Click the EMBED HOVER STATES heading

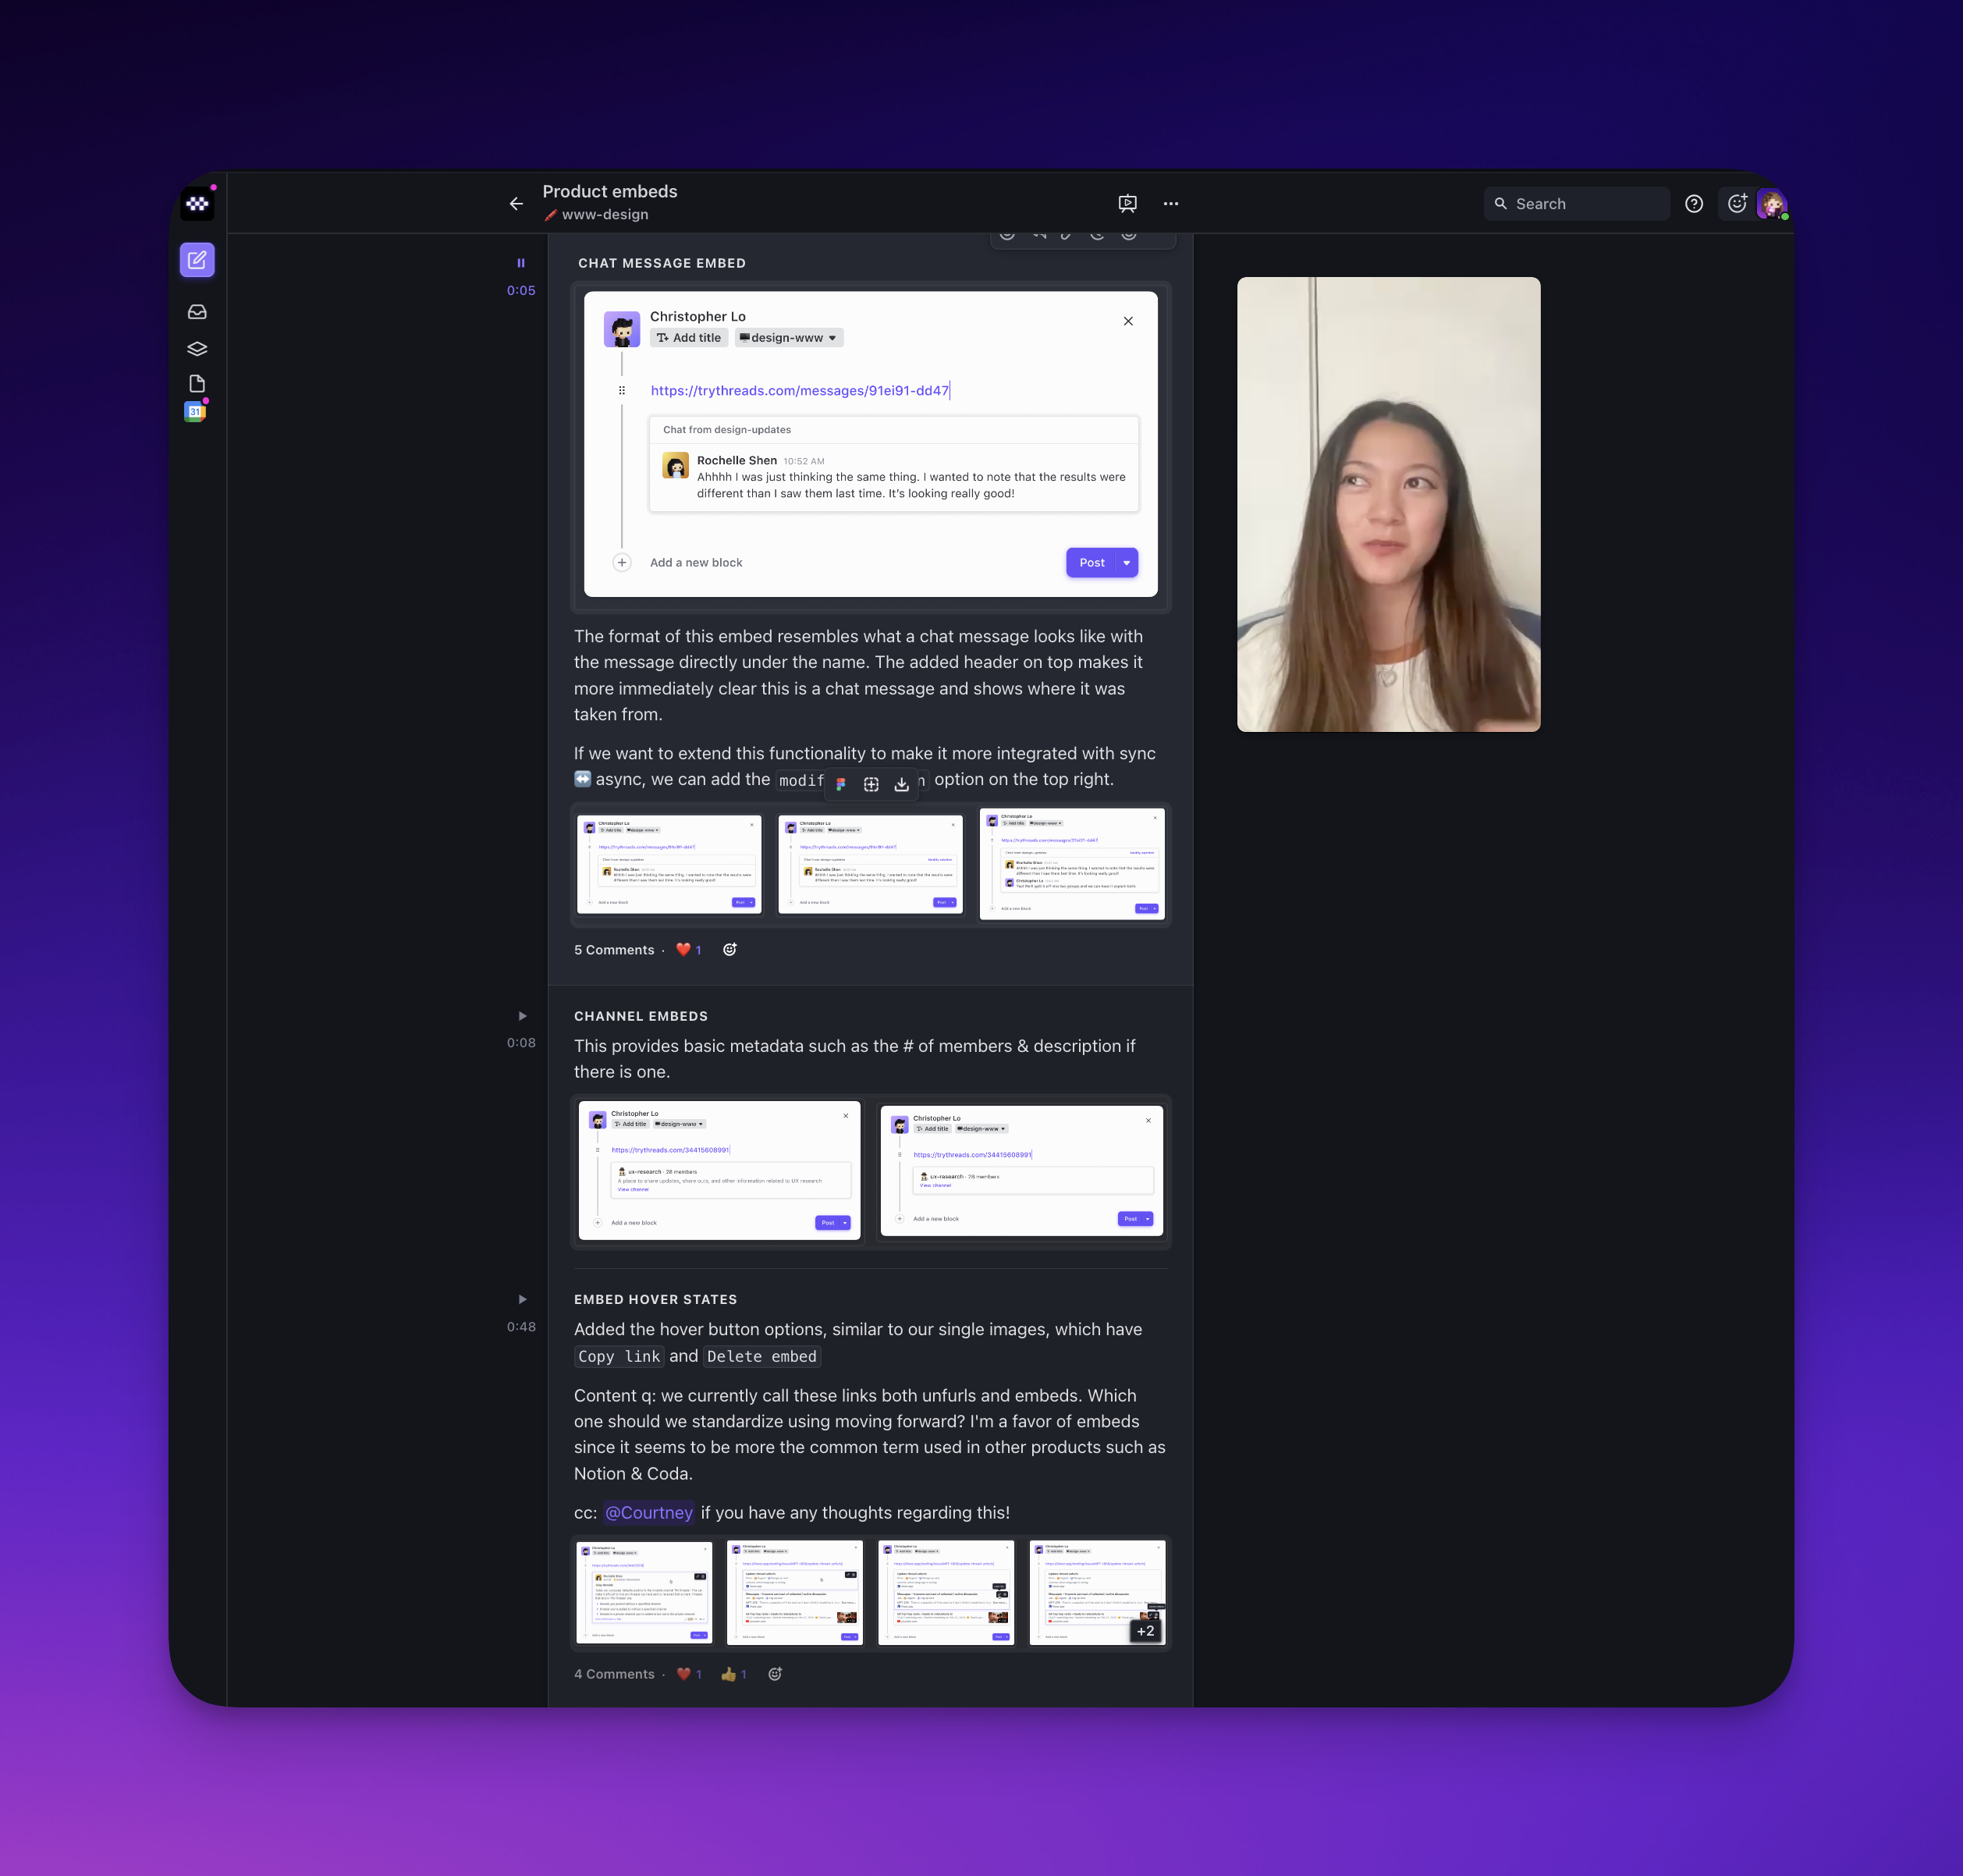(656, 1299)
